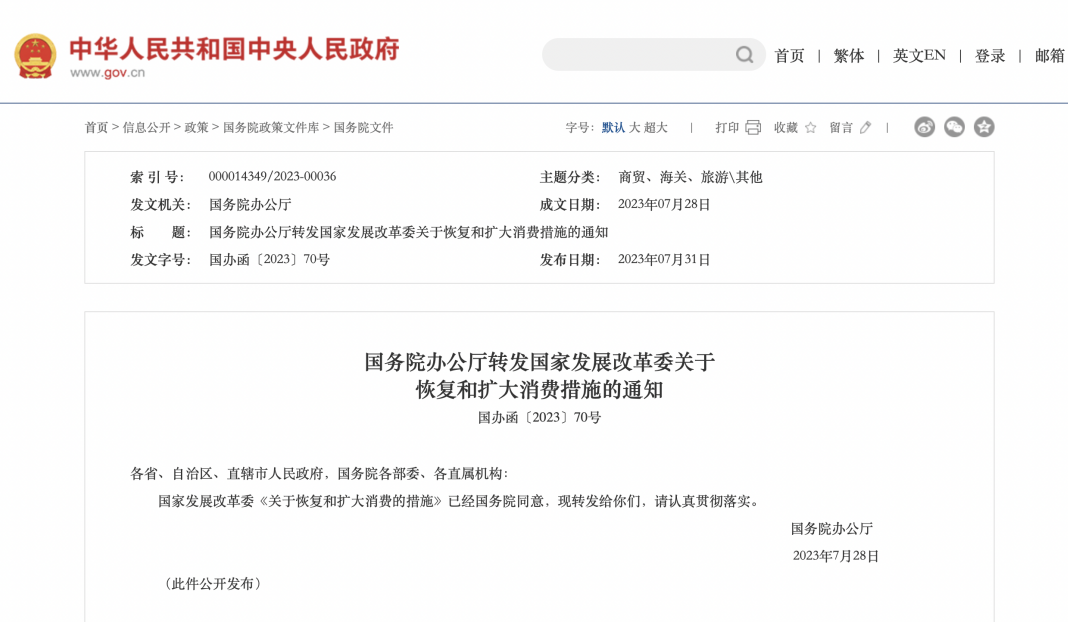Click the 留言 pencil icon
The image size is (1068, 623).
pyautogui.click(x=865, y=127)
